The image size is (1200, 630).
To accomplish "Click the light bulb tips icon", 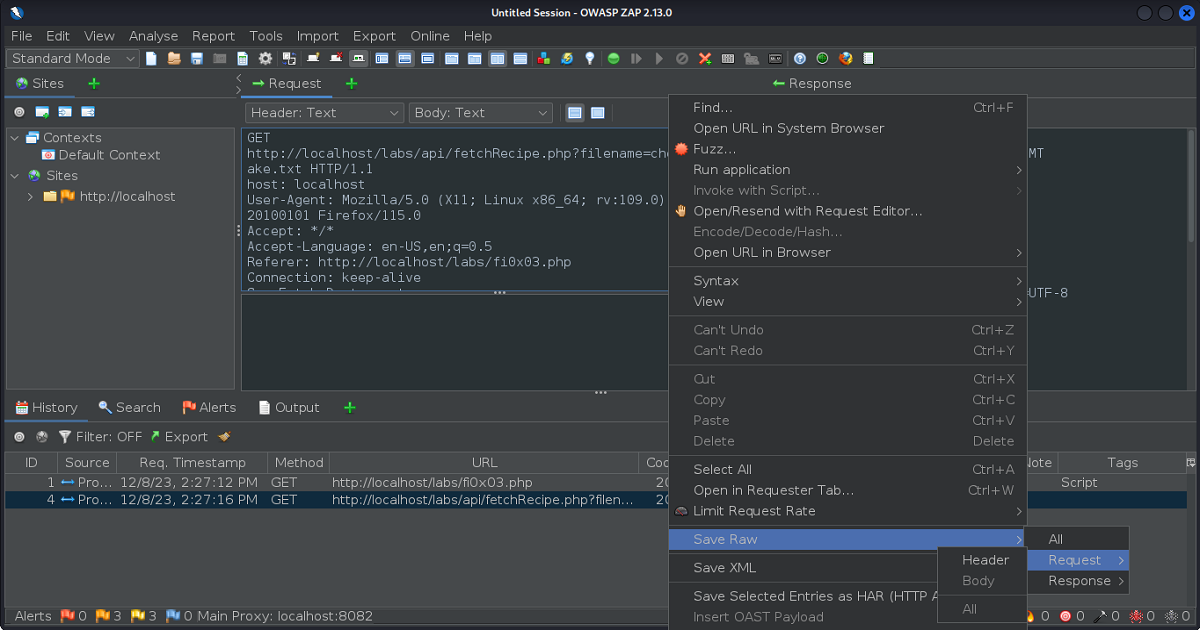I will coord(590,59).
